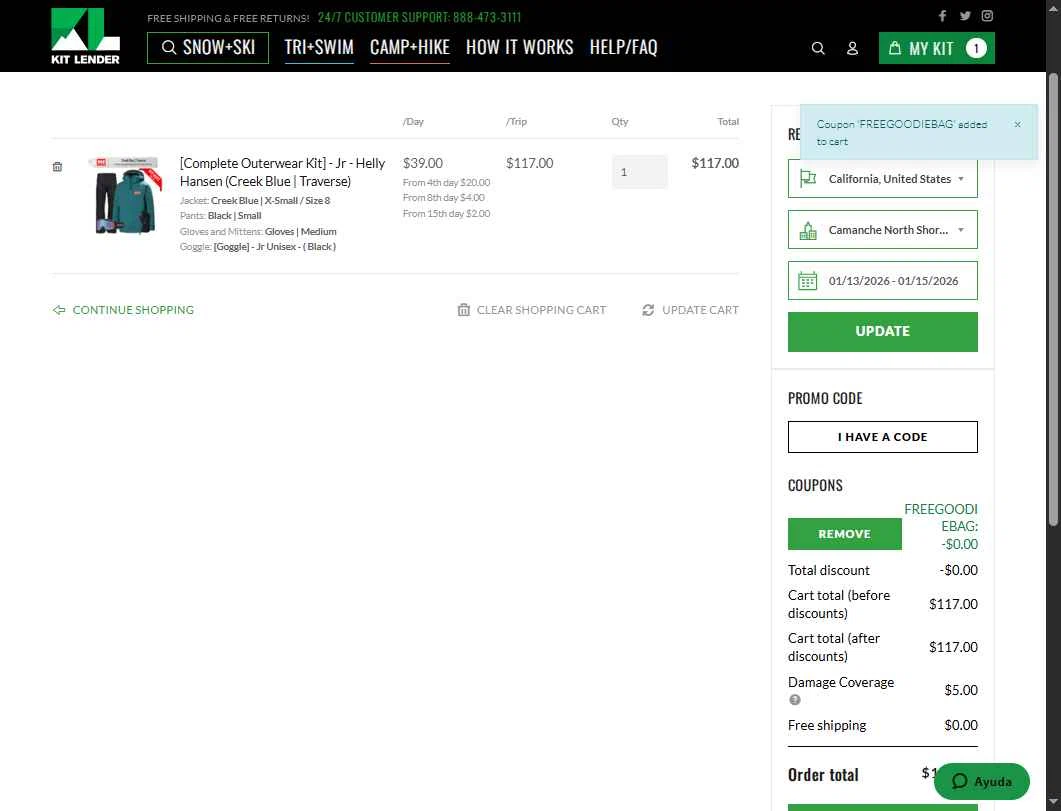
Task: Call customer support number 888-473-3111
Action: [487, 17]
